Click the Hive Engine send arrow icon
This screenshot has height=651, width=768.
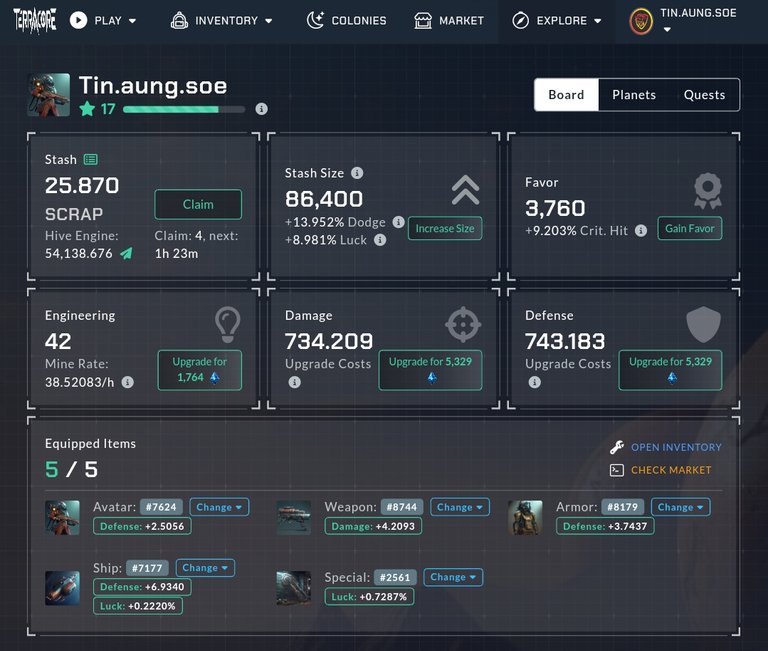126,253
